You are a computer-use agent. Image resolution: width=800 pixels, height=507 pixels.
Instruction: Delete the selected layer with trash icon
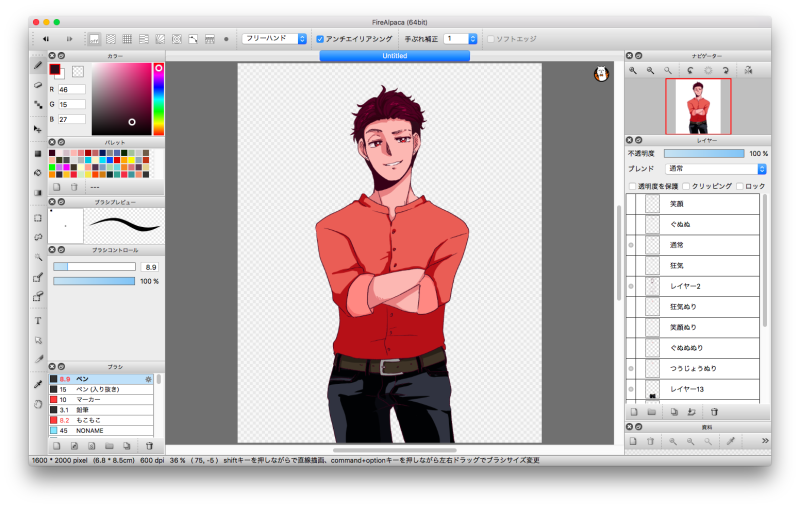tap(714, 412)
